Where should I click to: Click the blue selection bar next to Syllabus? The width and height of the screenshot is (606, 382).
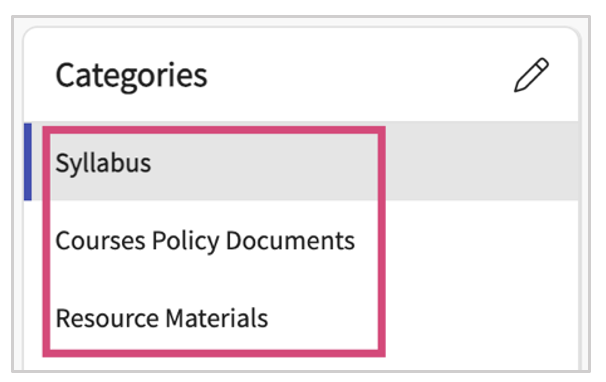[27, 162]
